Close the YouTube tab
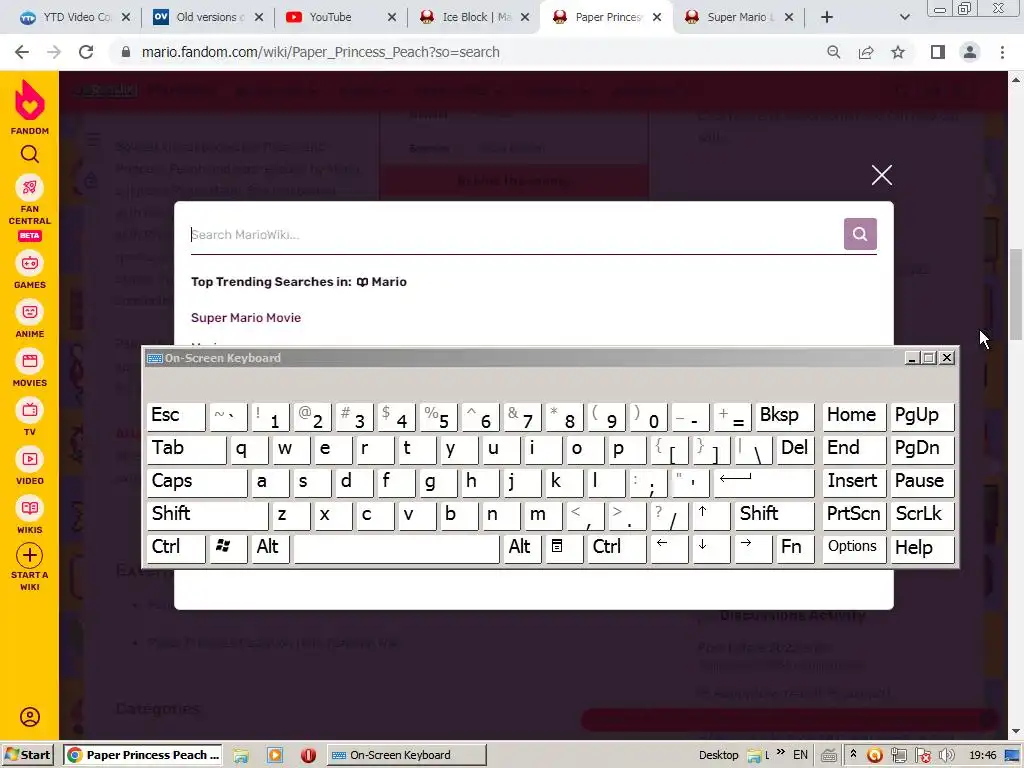The width and height of the screenshot is (1024, 768). tap(392, 17)
